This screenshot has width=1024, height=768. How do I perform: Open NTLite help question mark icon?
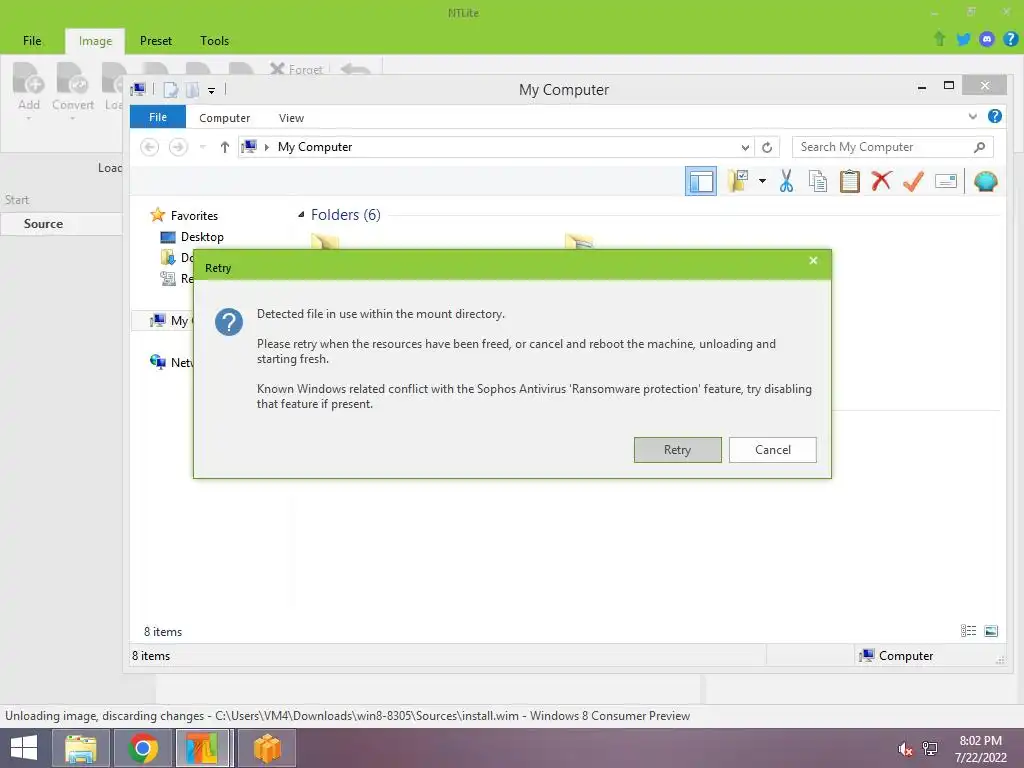(x=1010, y=39)
